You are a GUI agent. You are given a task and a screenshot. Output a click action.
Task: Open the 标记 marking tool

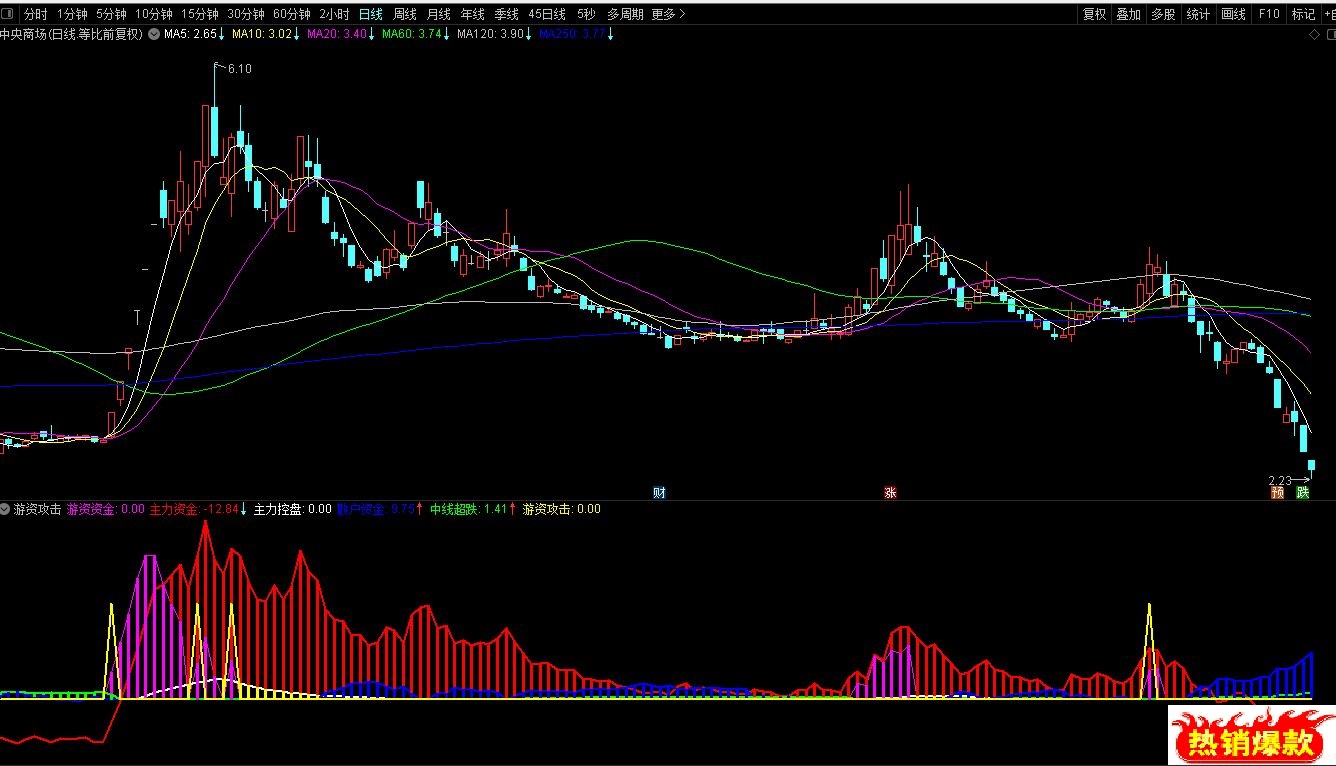[x=1303, y=14]
